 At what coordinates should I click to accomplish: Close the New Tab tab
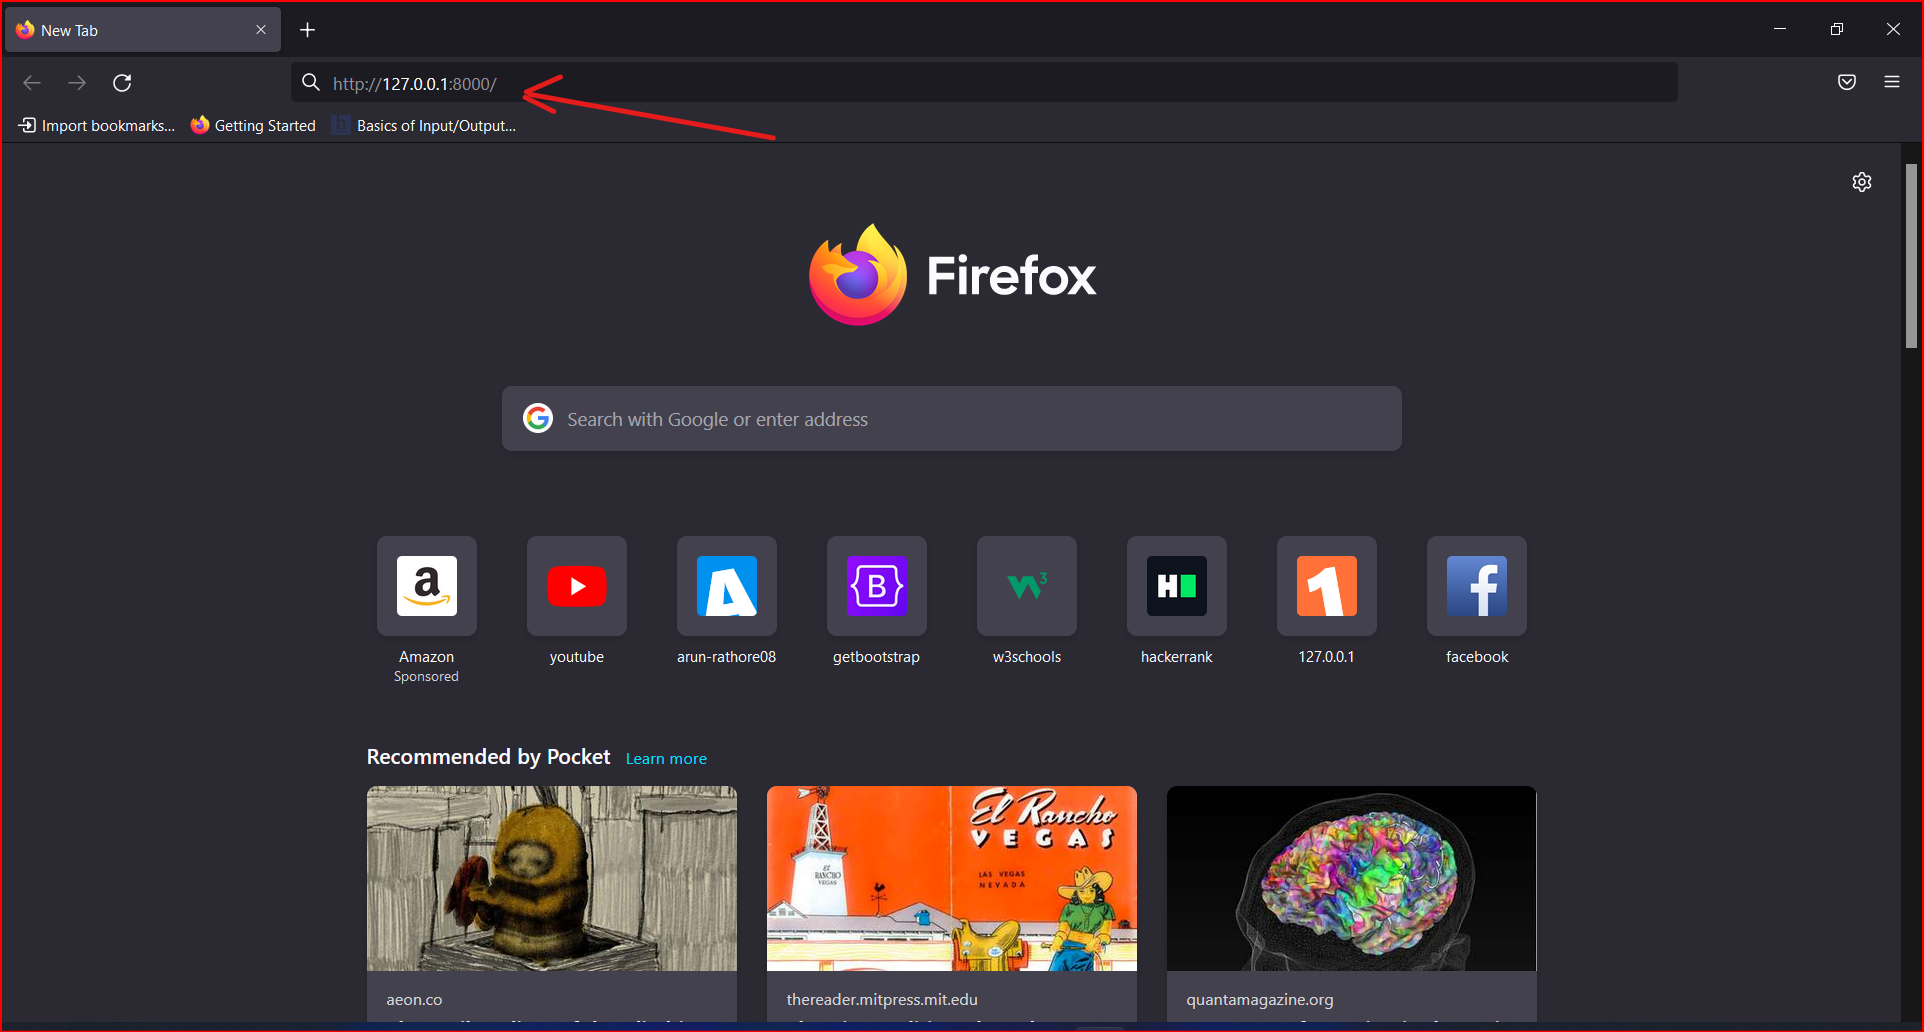(x=261, y=30)
